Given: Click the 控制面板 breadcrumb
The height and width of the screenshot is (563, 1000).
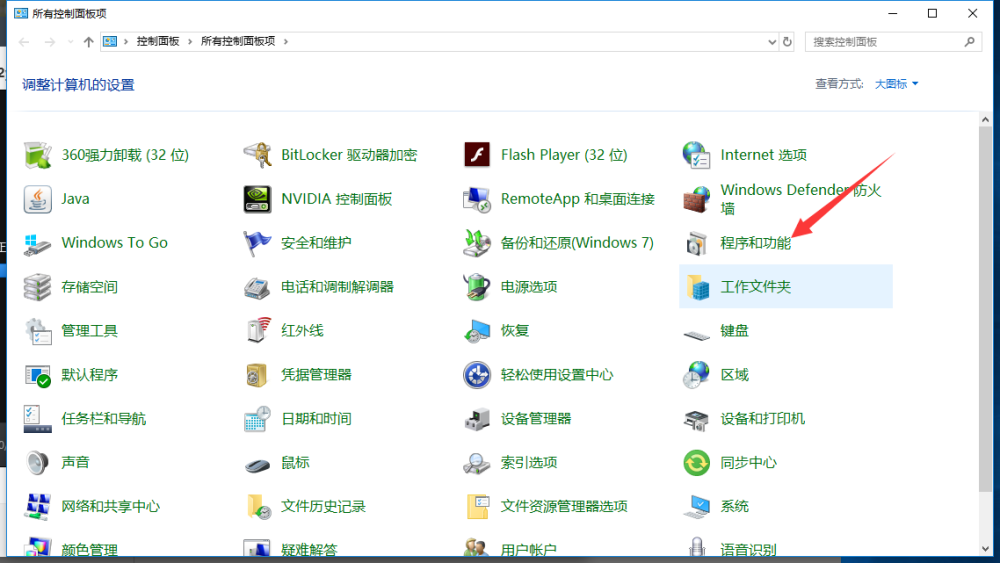Looking at the screenshot, I should click(x=158, y=41).
